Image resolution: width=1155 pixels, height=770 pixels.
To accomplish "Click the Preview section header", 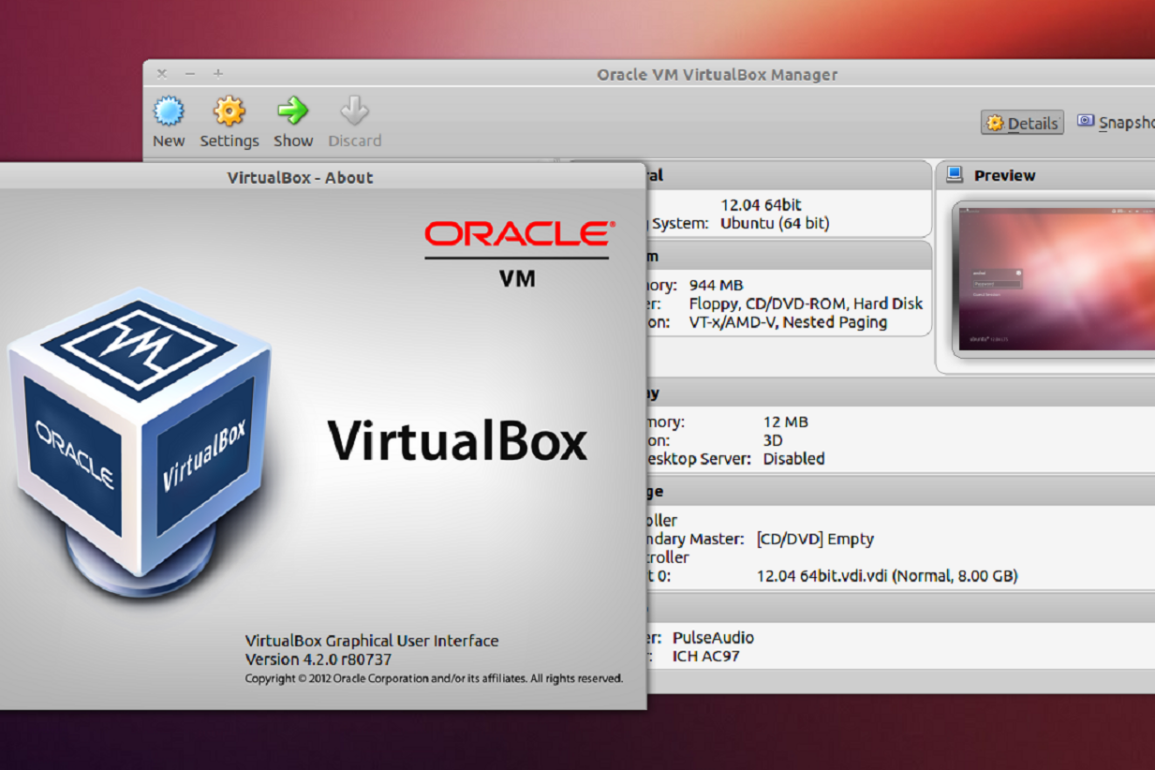I will tap(1004, 176).
